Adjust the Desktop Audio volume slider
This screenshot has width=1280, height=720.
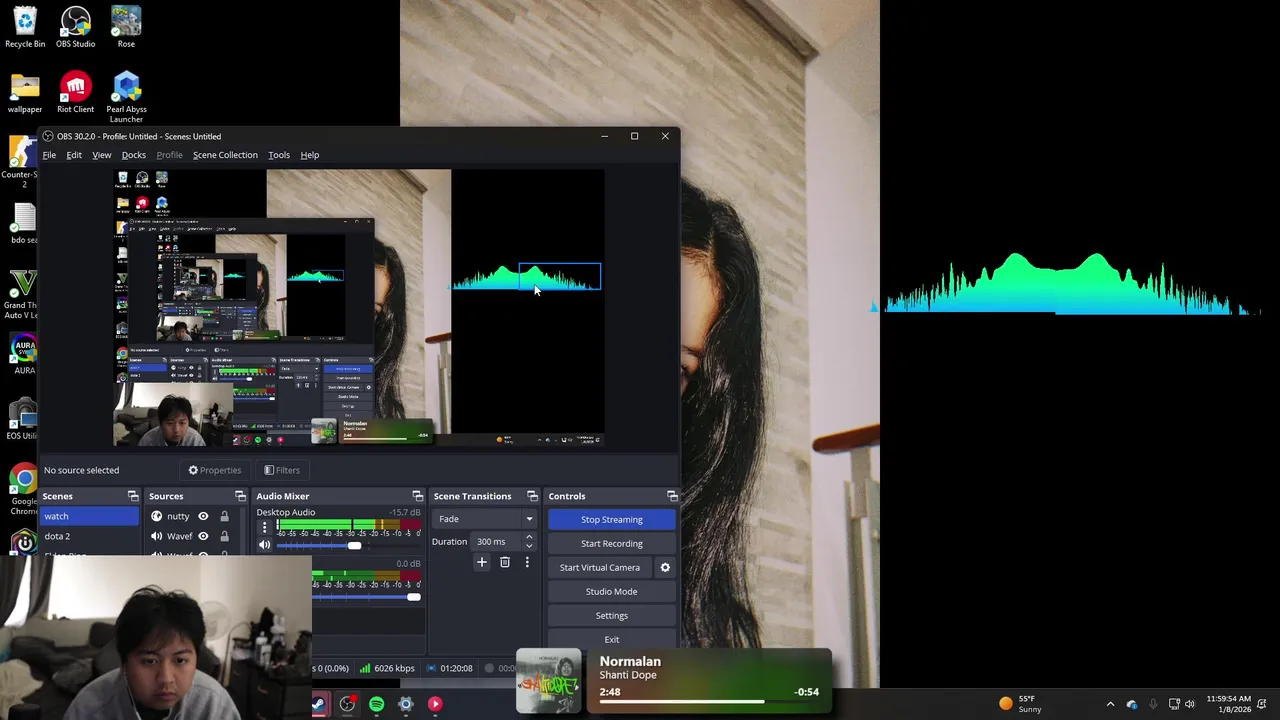tap(348, 545)
